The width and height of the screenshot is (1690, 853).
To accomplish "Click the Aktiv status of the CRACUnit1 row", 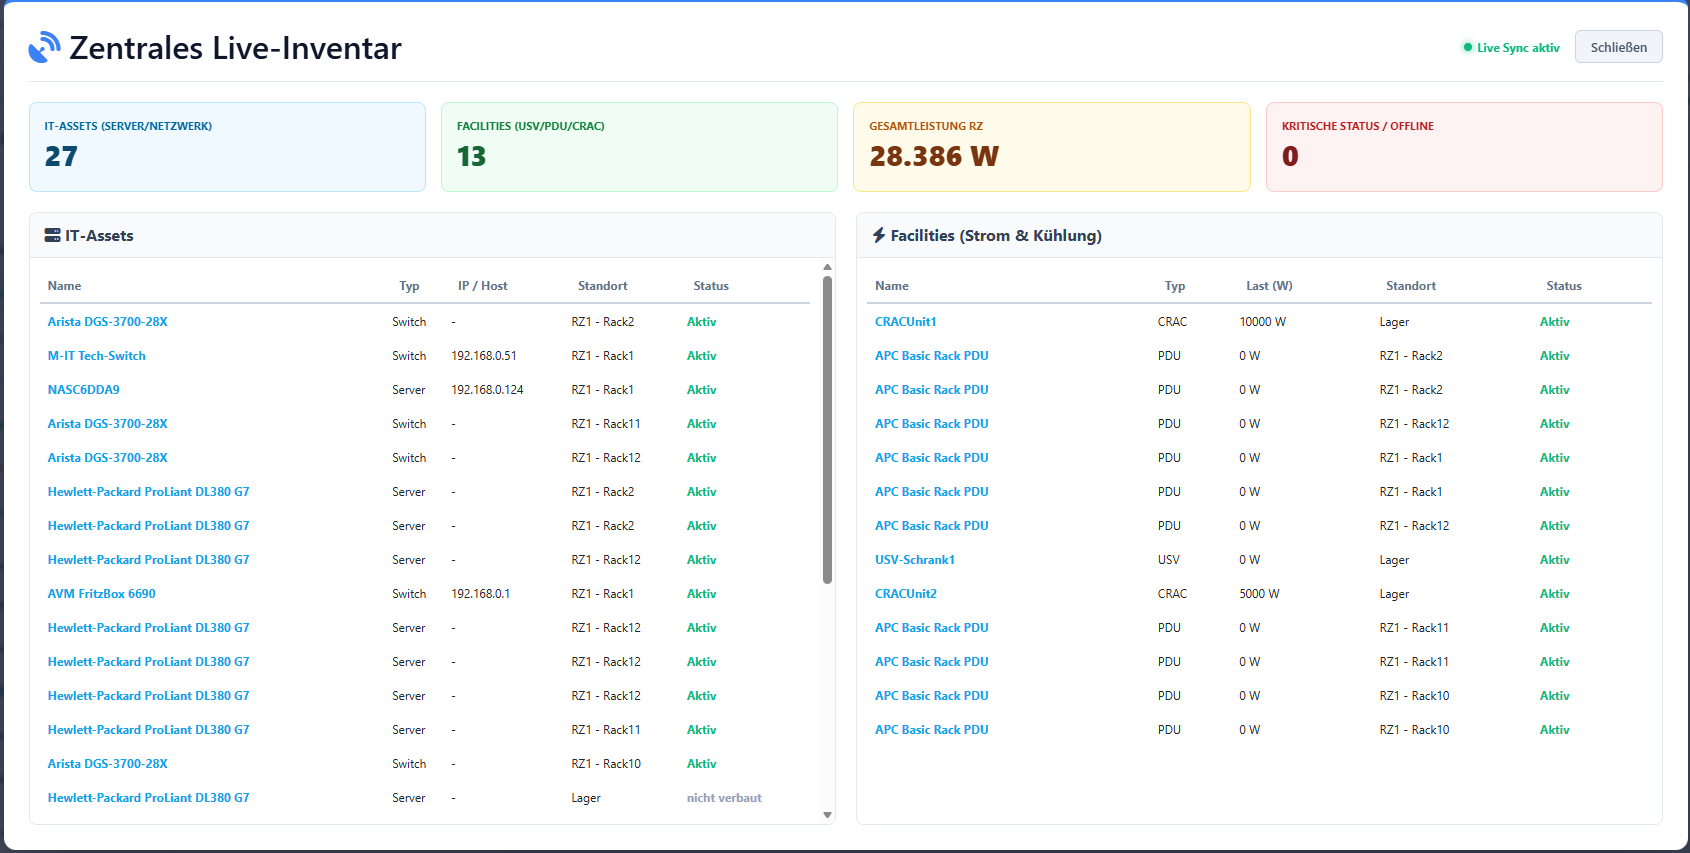I will click(1555, 322).
